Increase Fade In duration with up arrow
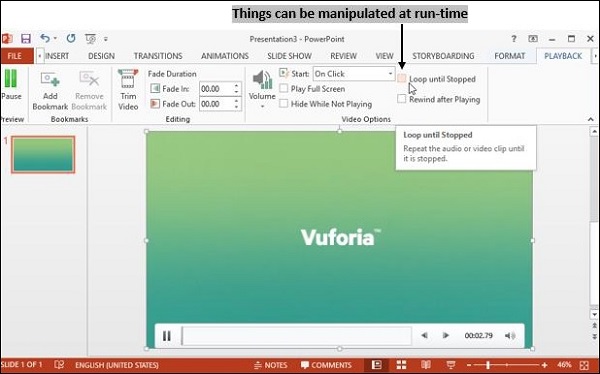The width and height of the screenshot is (600, 374). [236, 86]
